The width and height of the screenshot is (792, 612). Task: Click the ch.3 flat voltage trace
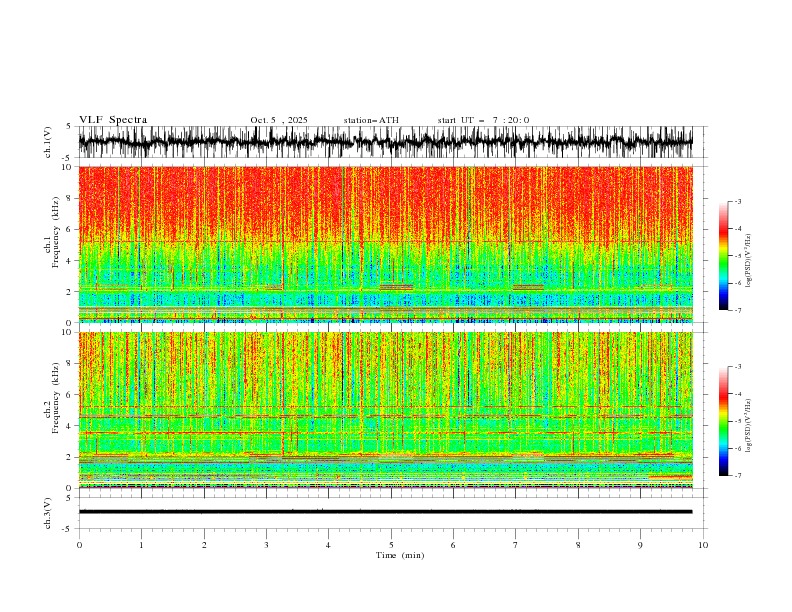[385, 512]
